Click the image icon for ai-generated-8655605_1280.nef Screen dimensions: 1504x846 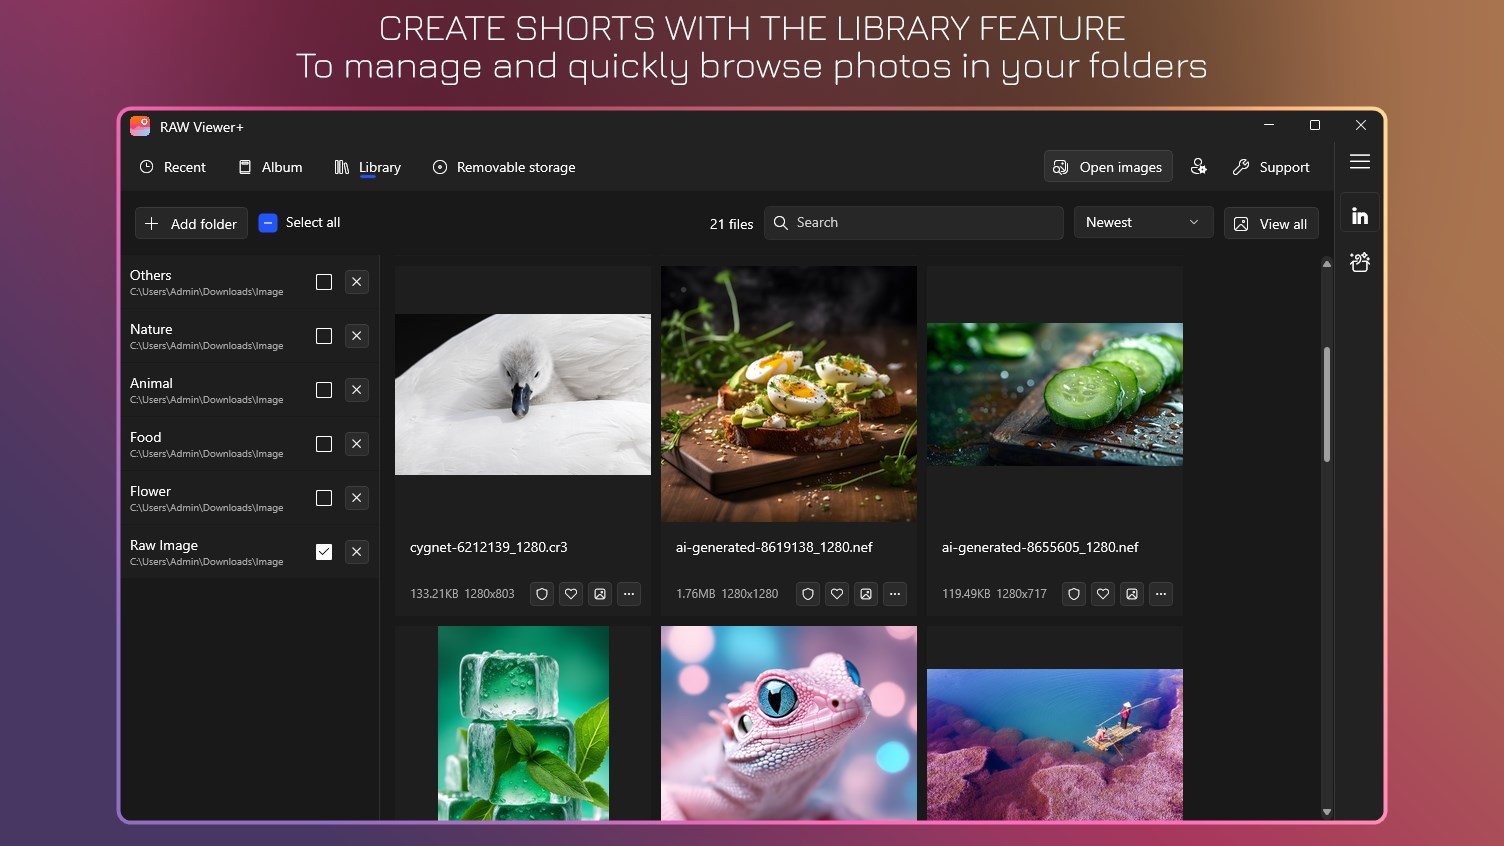[1132, 594]
